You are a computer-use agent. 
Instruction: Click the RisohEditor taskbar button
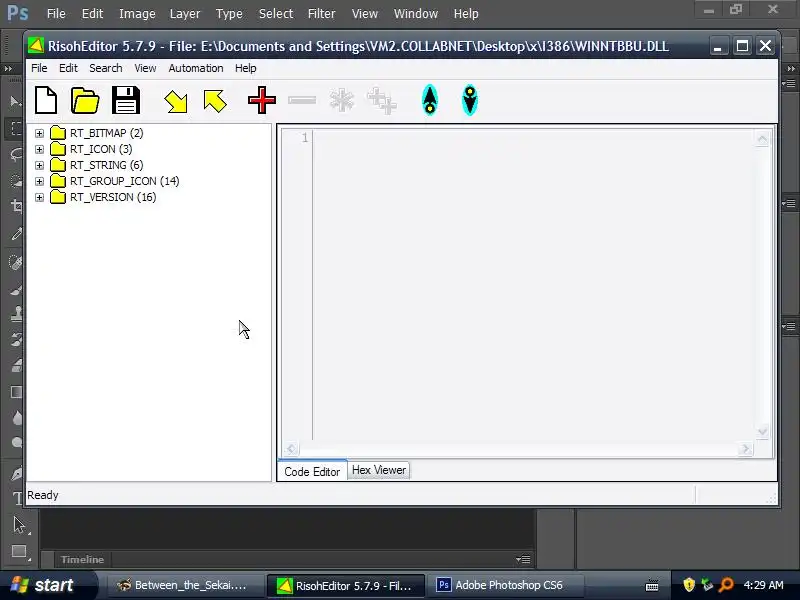tap(346, 585)
